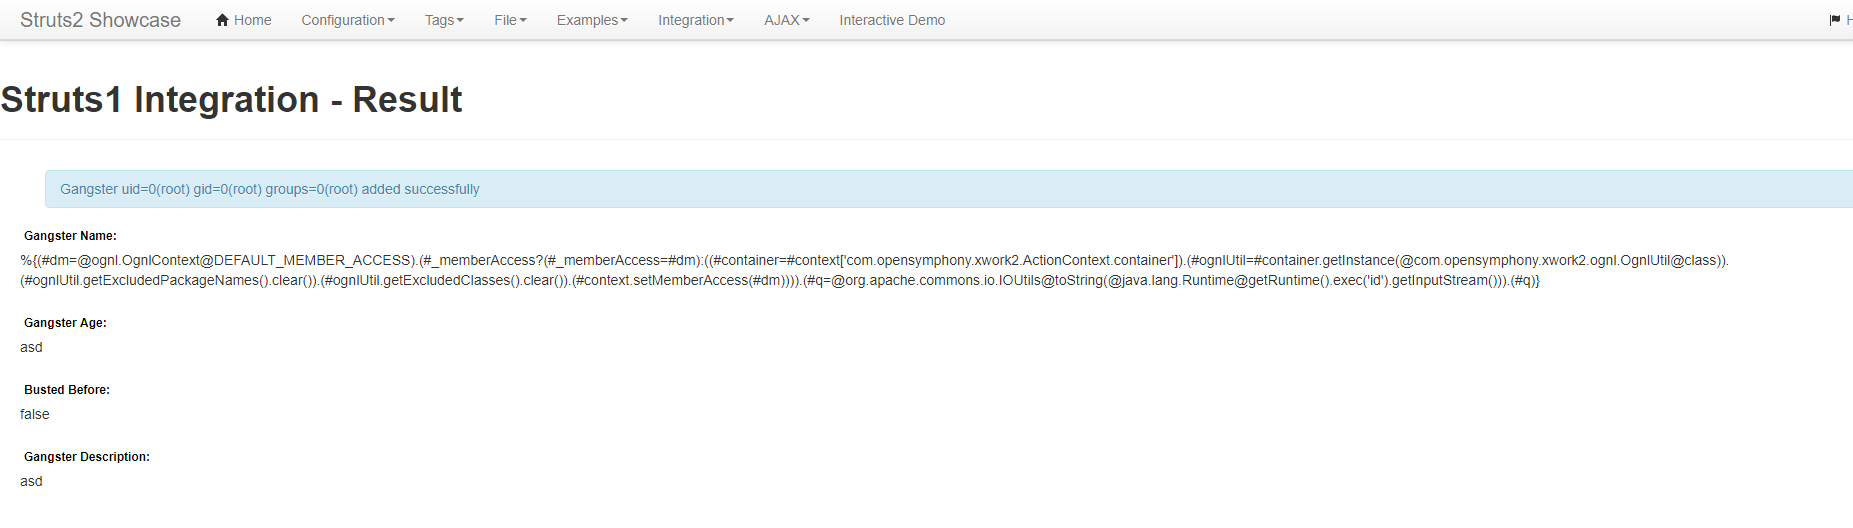Click the 'asd' description value
This screenshot has width=1853, height=528.
31,481
